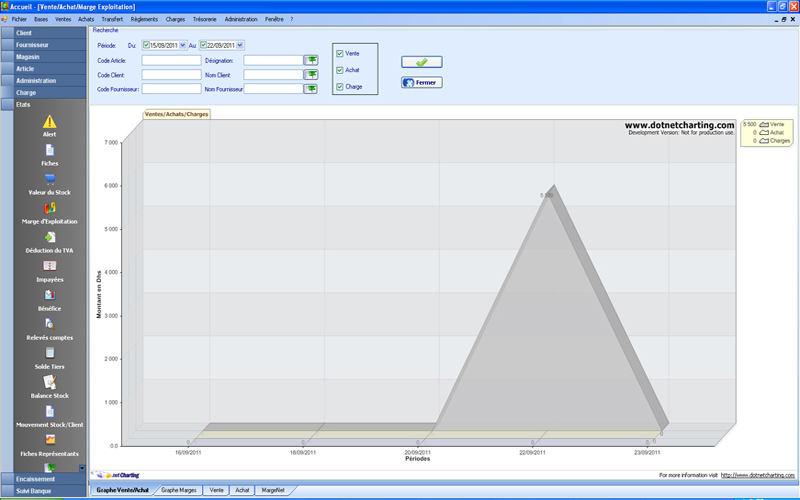This screenshot has height=500, width=800.
Task: Click the Nom Client lookup icon button
Action: click(x=311, y=74)
